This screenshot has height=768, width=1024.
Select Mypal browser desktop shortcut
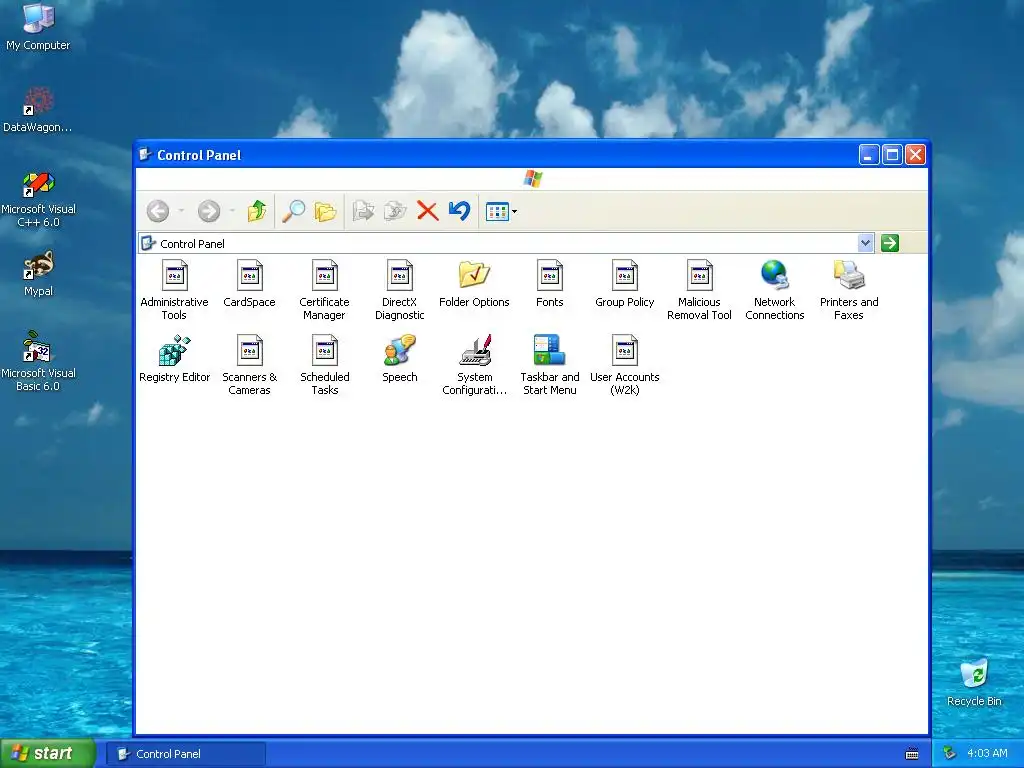(x=38, y=274)
